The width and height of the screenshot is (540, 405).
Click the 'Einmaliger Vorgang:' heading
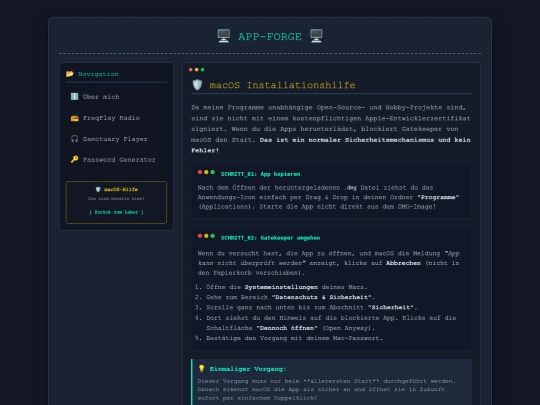click(248, 369)
